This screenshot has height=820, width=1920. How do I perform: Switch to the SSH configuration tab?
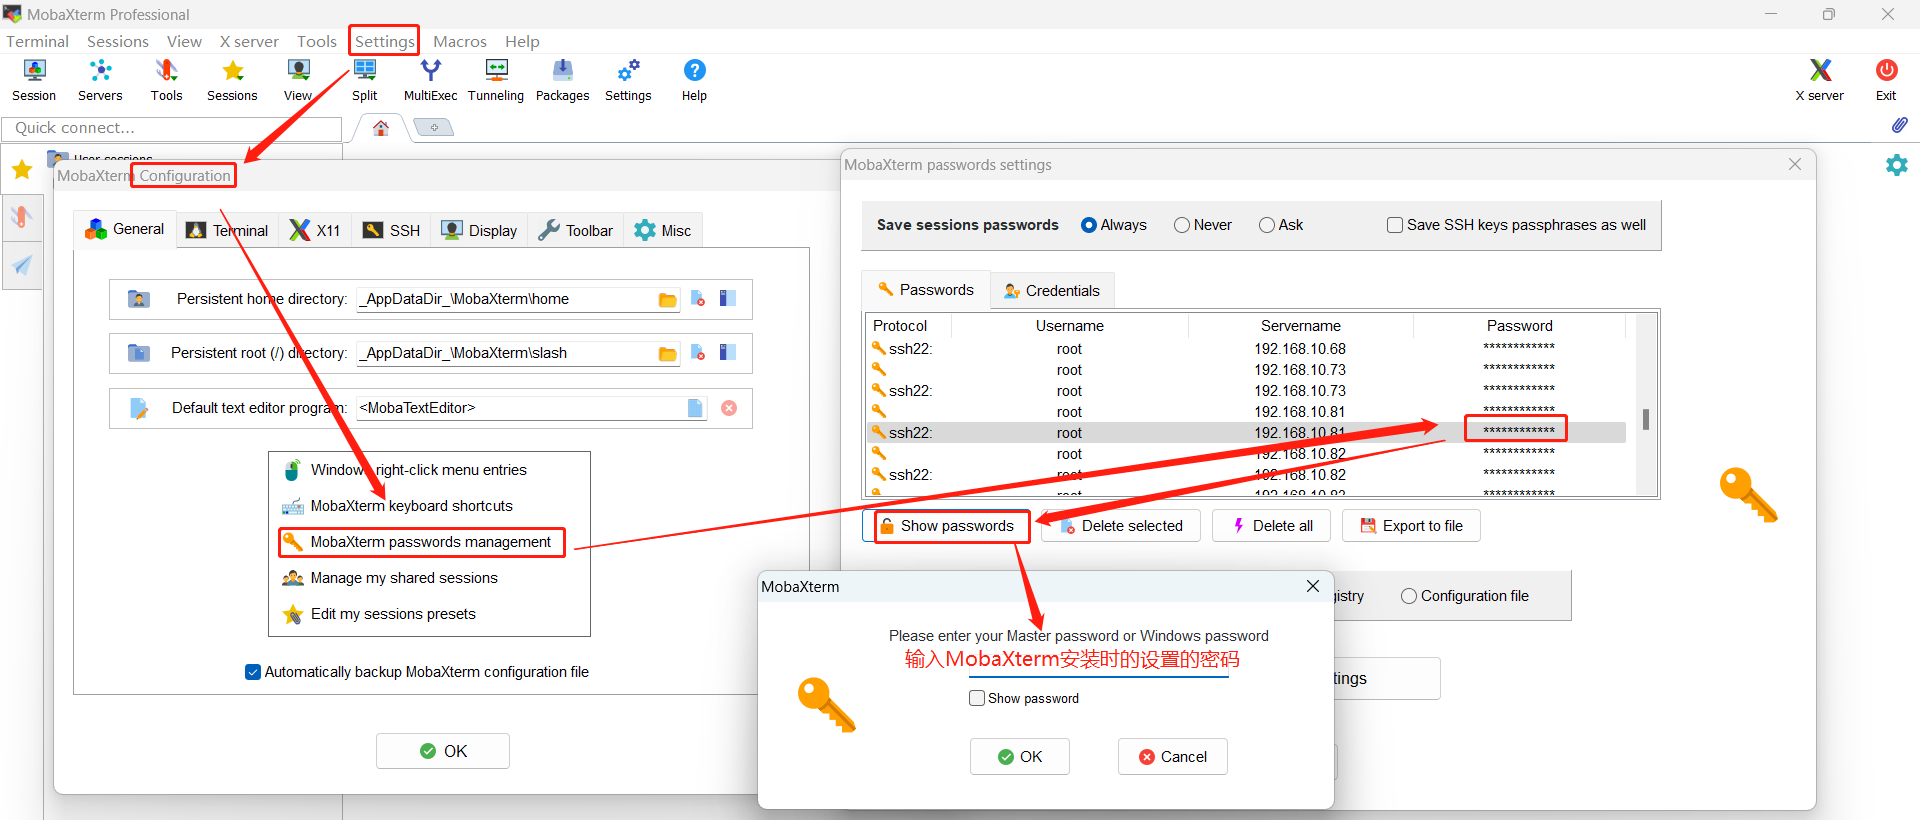coord(391,230)
